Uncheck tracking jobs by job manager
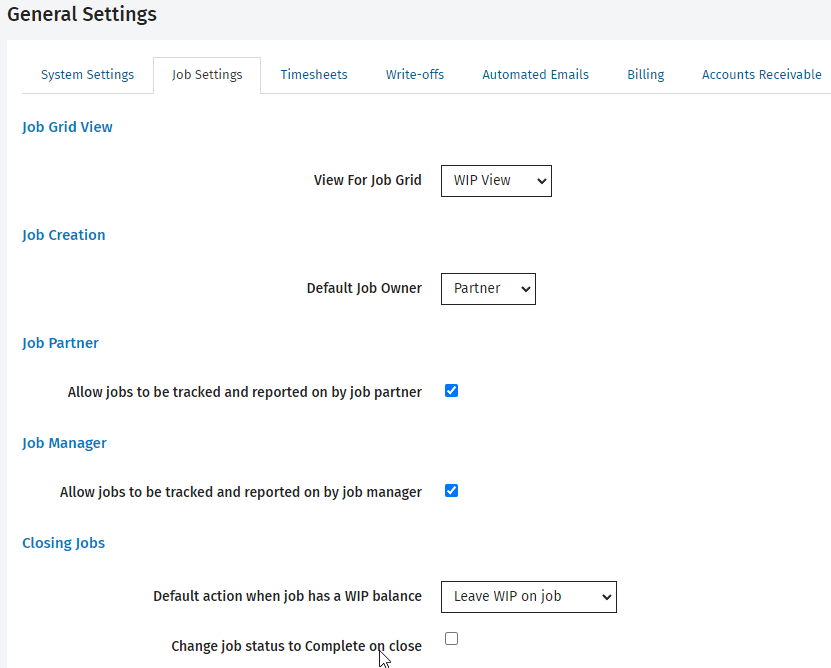The image size is (831, 668). (452, 491)
